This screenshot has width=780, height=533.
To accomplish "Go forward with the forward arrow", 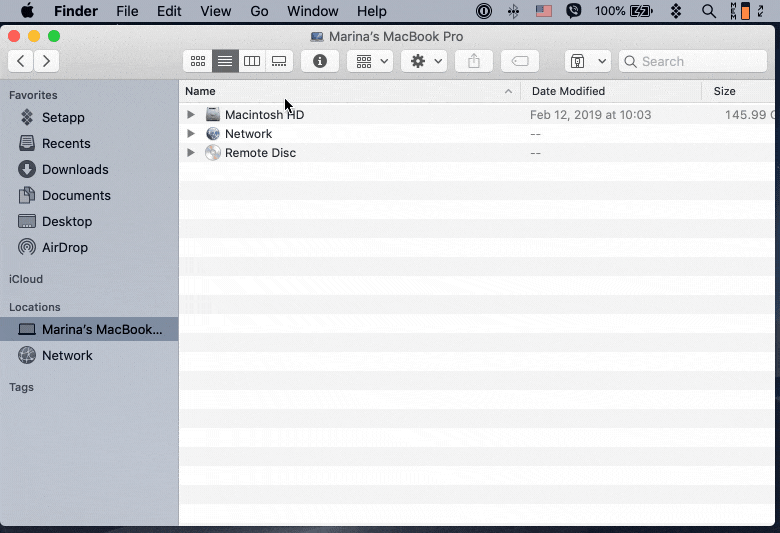I will tap(46, 61).
